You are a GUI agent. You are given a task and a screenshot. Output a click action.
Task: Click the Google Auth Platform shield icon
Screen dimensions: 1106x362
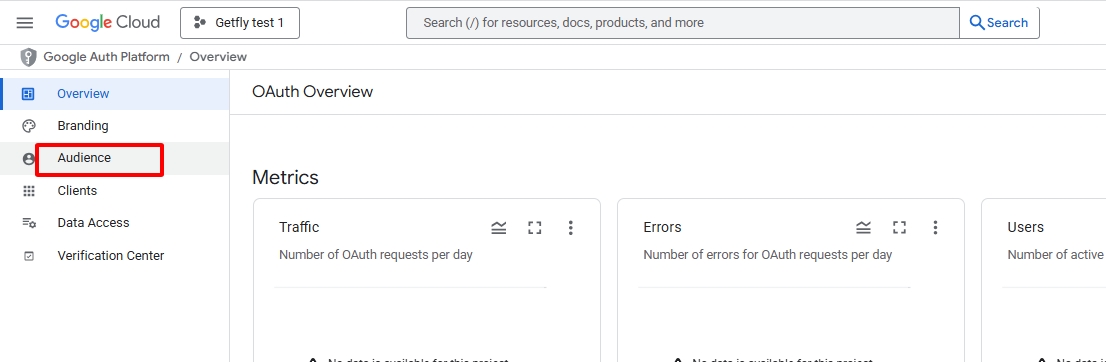28,57
